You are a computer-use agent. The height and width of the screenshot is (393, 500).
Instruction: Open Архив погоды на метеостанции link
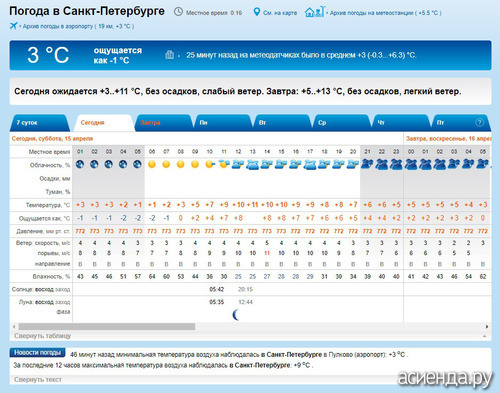pos(385,13)
